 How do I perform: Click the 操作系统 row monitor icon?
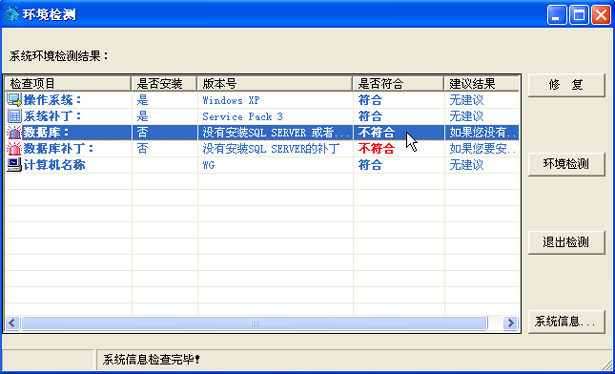tap(14, 100)
